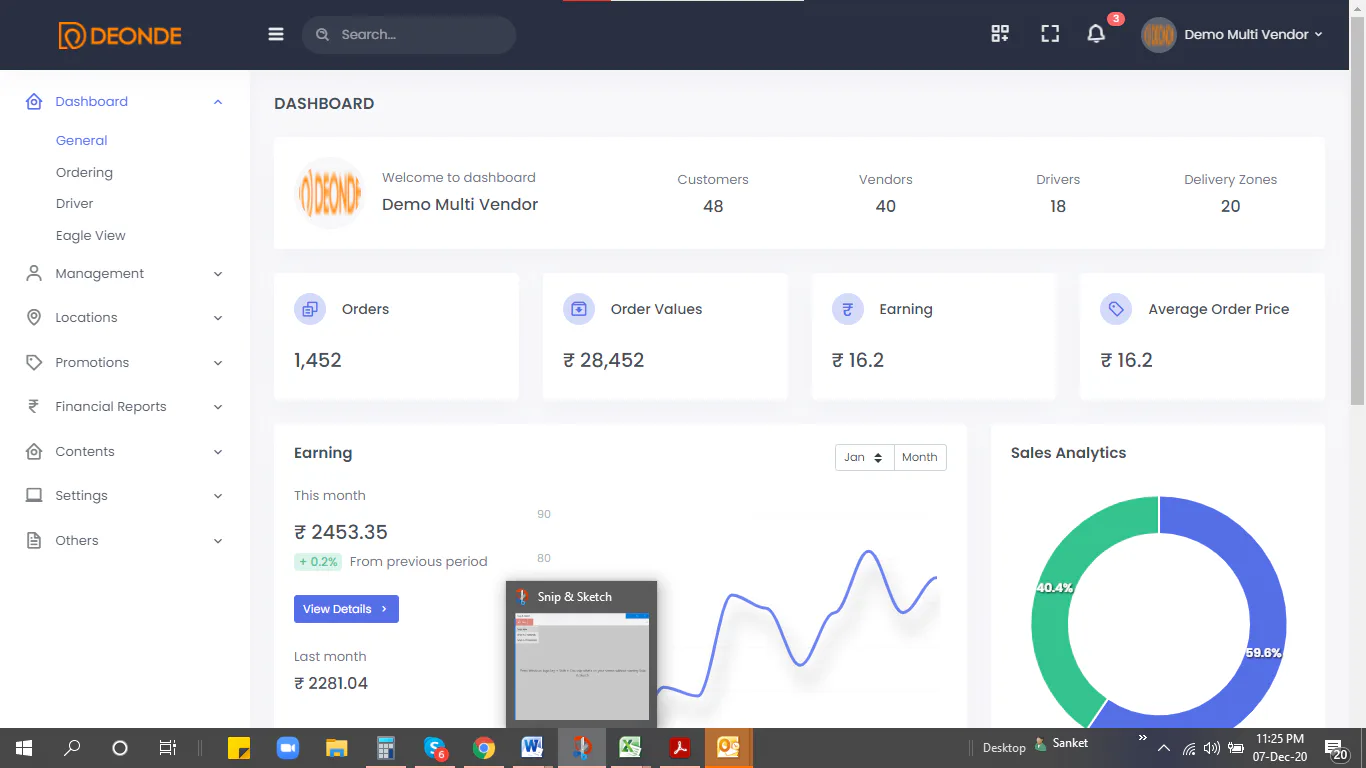Open Skype from the taskbar

point(435,748)
